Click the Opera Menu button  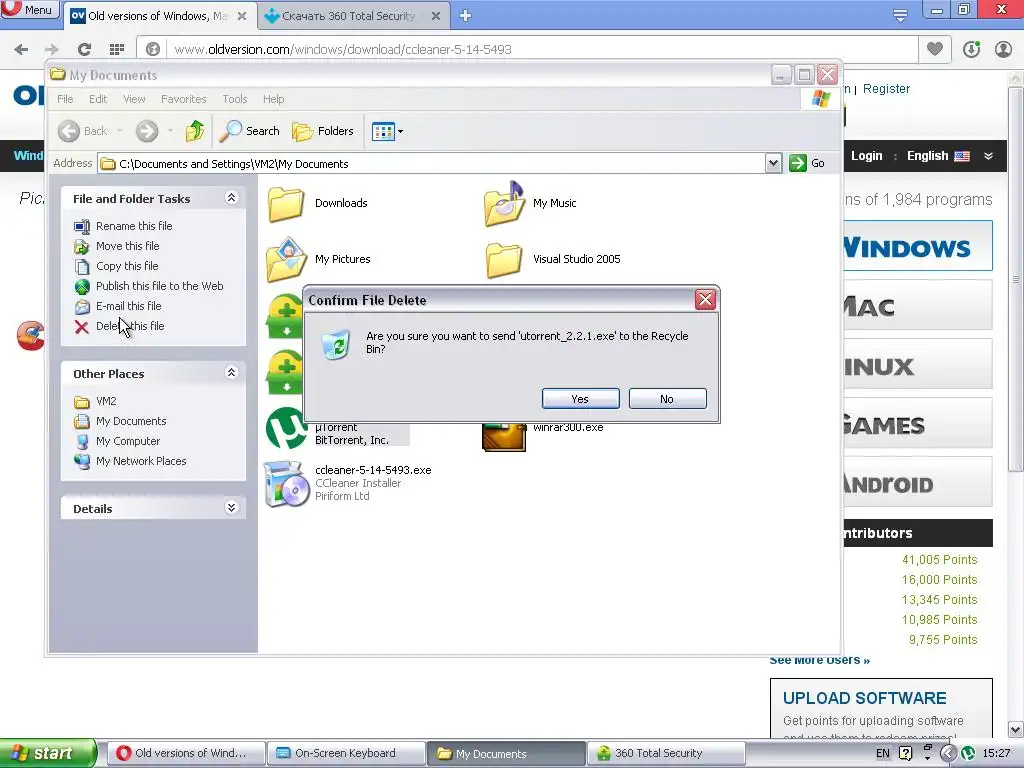point(29,9)
